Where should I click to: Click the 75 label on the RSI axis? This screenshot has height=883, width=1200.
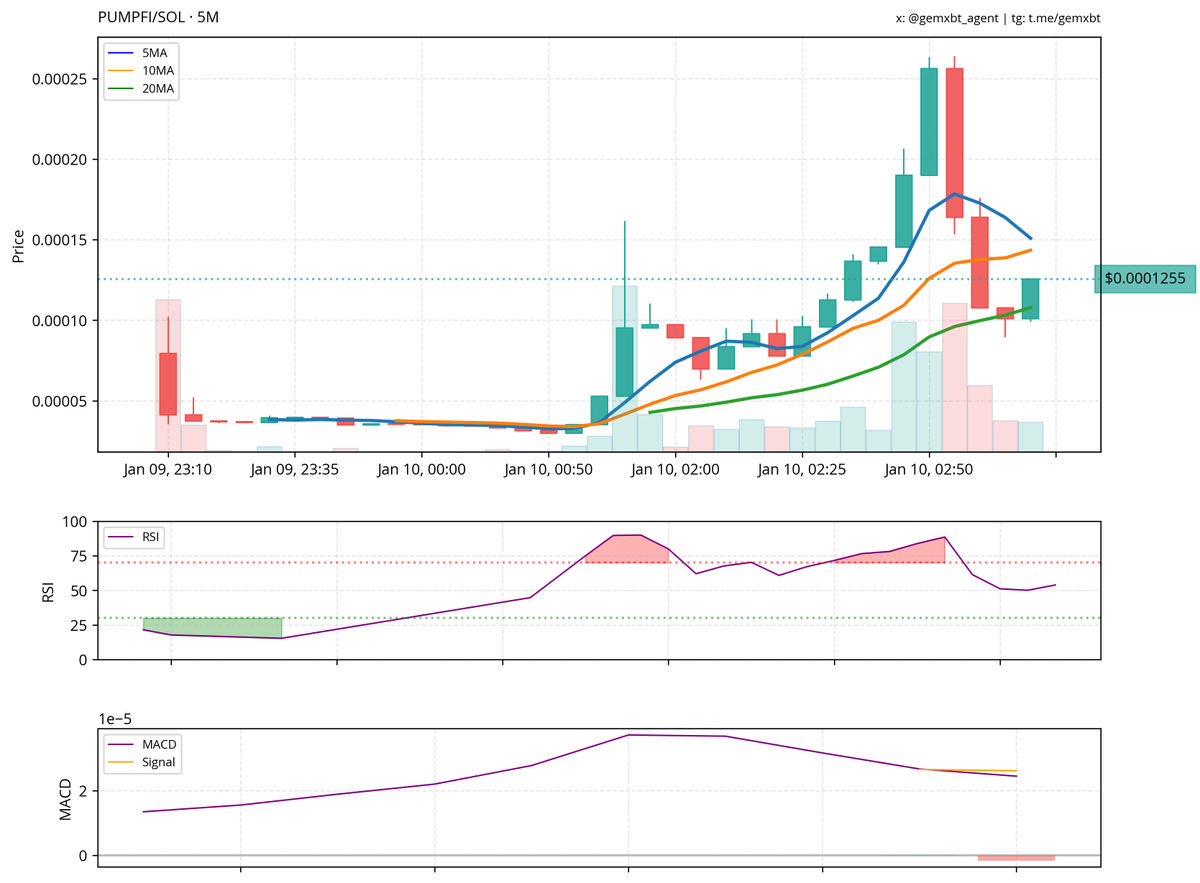coord(79,556)
